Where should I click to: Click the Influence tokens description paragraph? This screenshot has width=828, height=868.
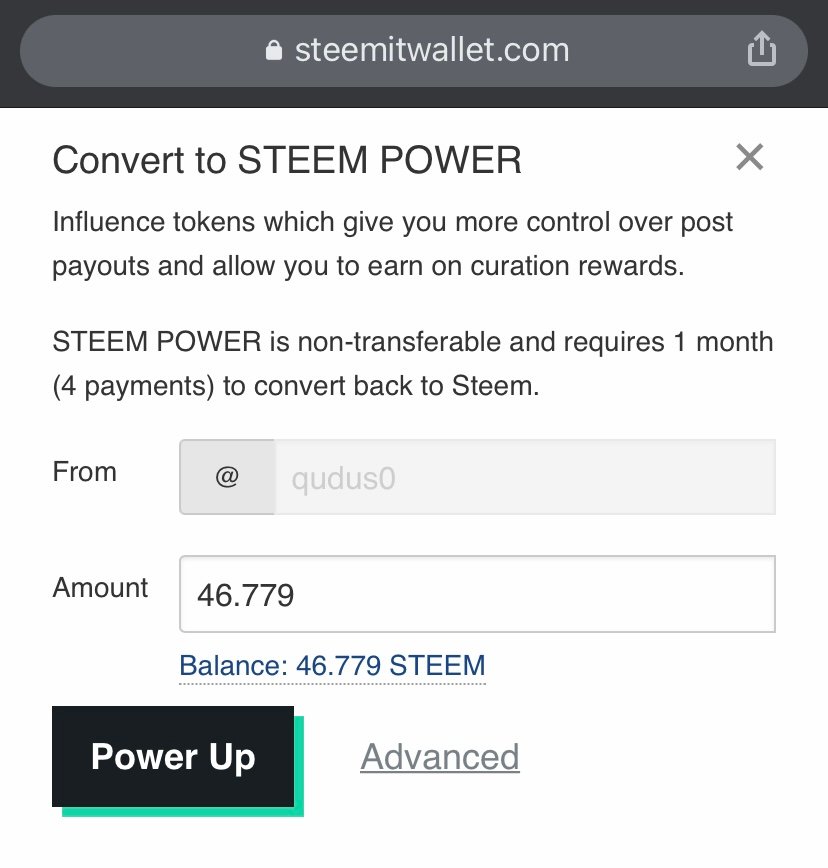tap(393, 244)
